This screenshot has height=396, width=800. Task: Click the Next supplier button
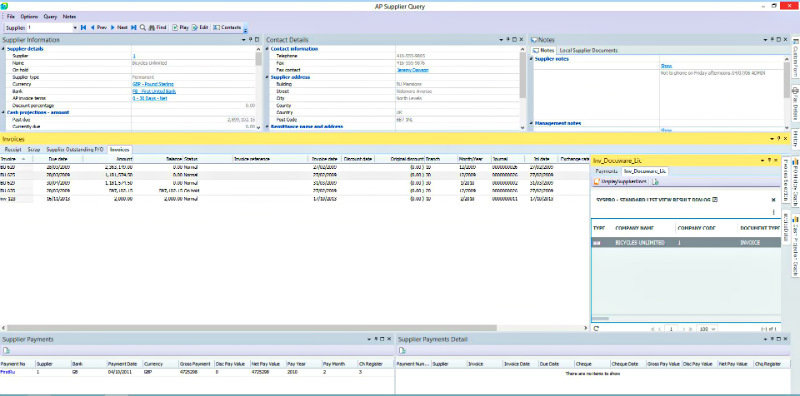pyautogui.click(x=119, y=28)
